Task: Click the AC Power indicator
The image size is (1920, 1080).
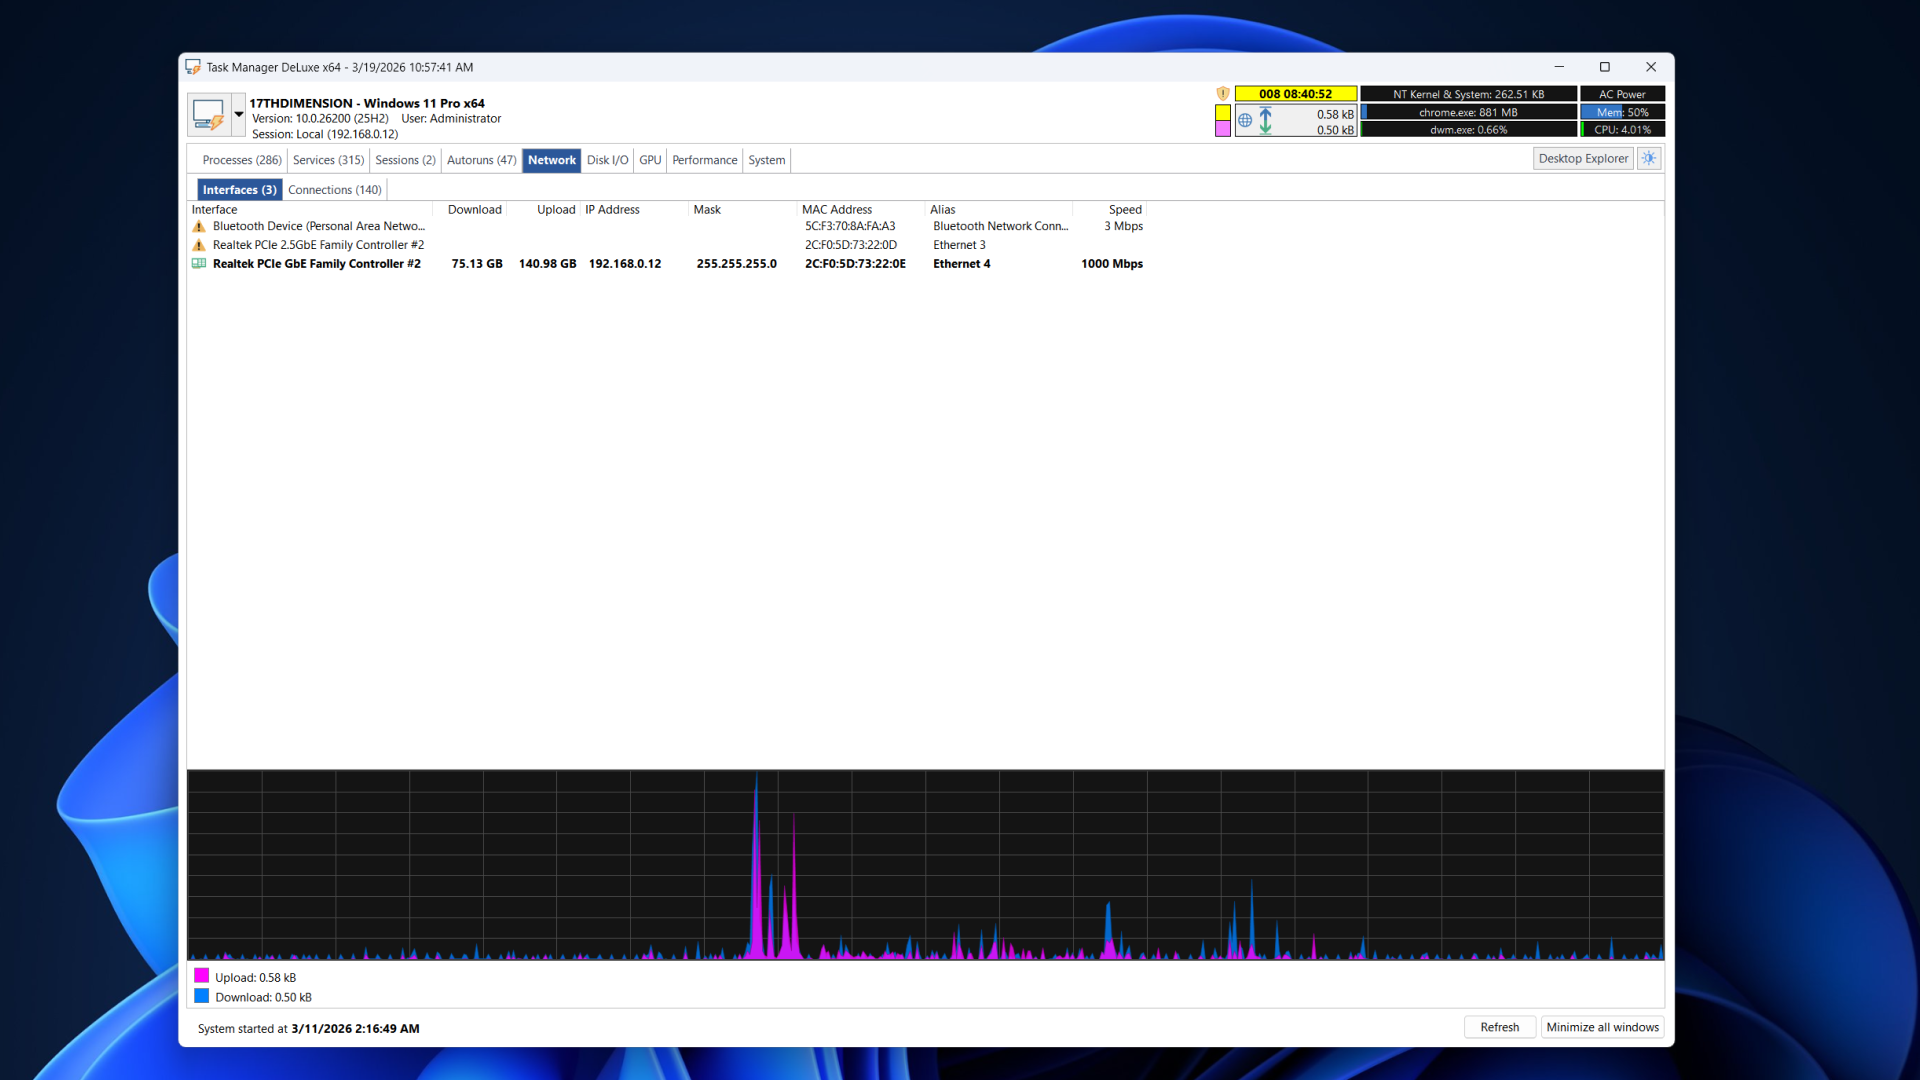Action: pyautogui.click(x=1622, y=94)
